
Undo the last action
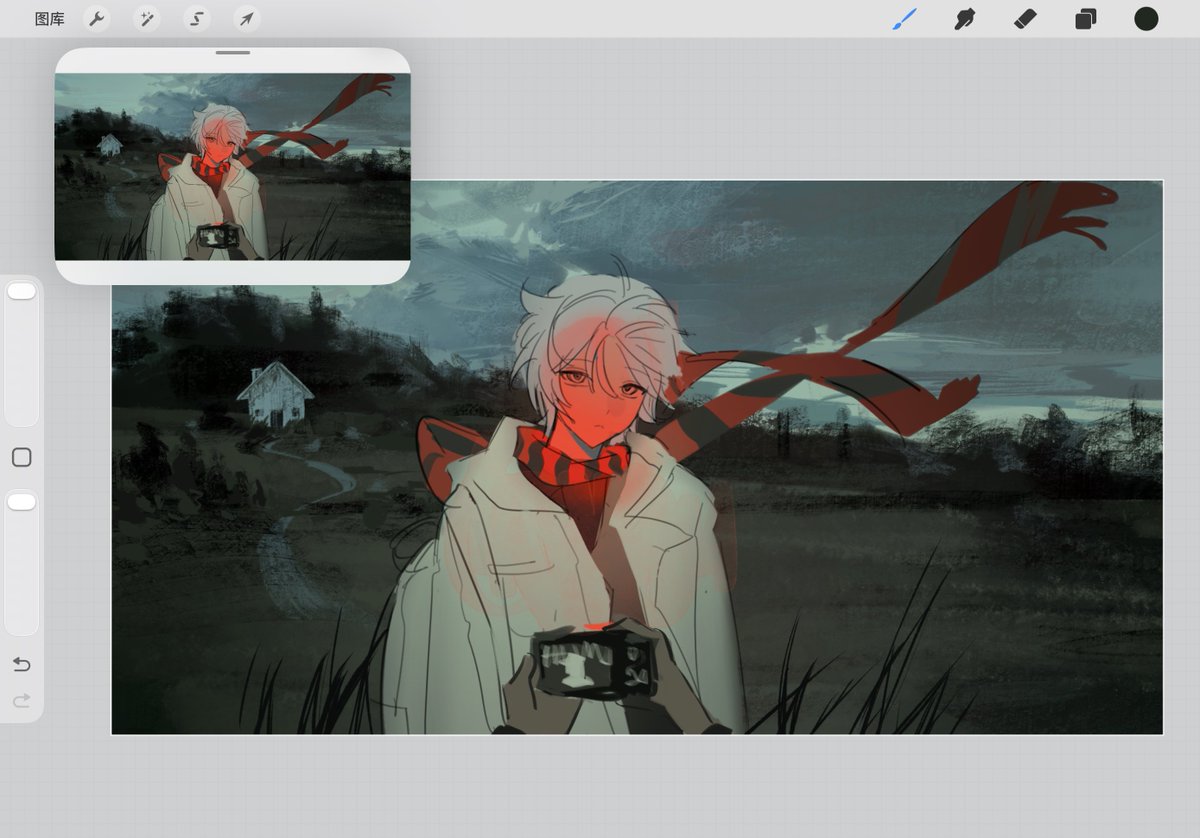pyautogui.click(x=21, y=665)
